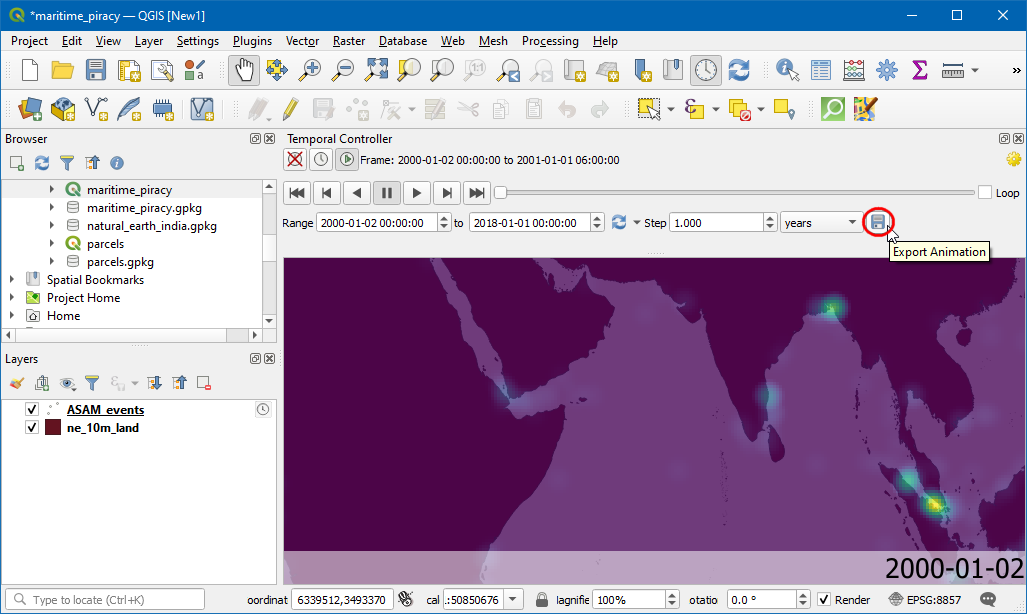The height and width of the screenshot is (614, 1027).
Task: Open the map scale dropdown arrow
Action: point(513,600)
